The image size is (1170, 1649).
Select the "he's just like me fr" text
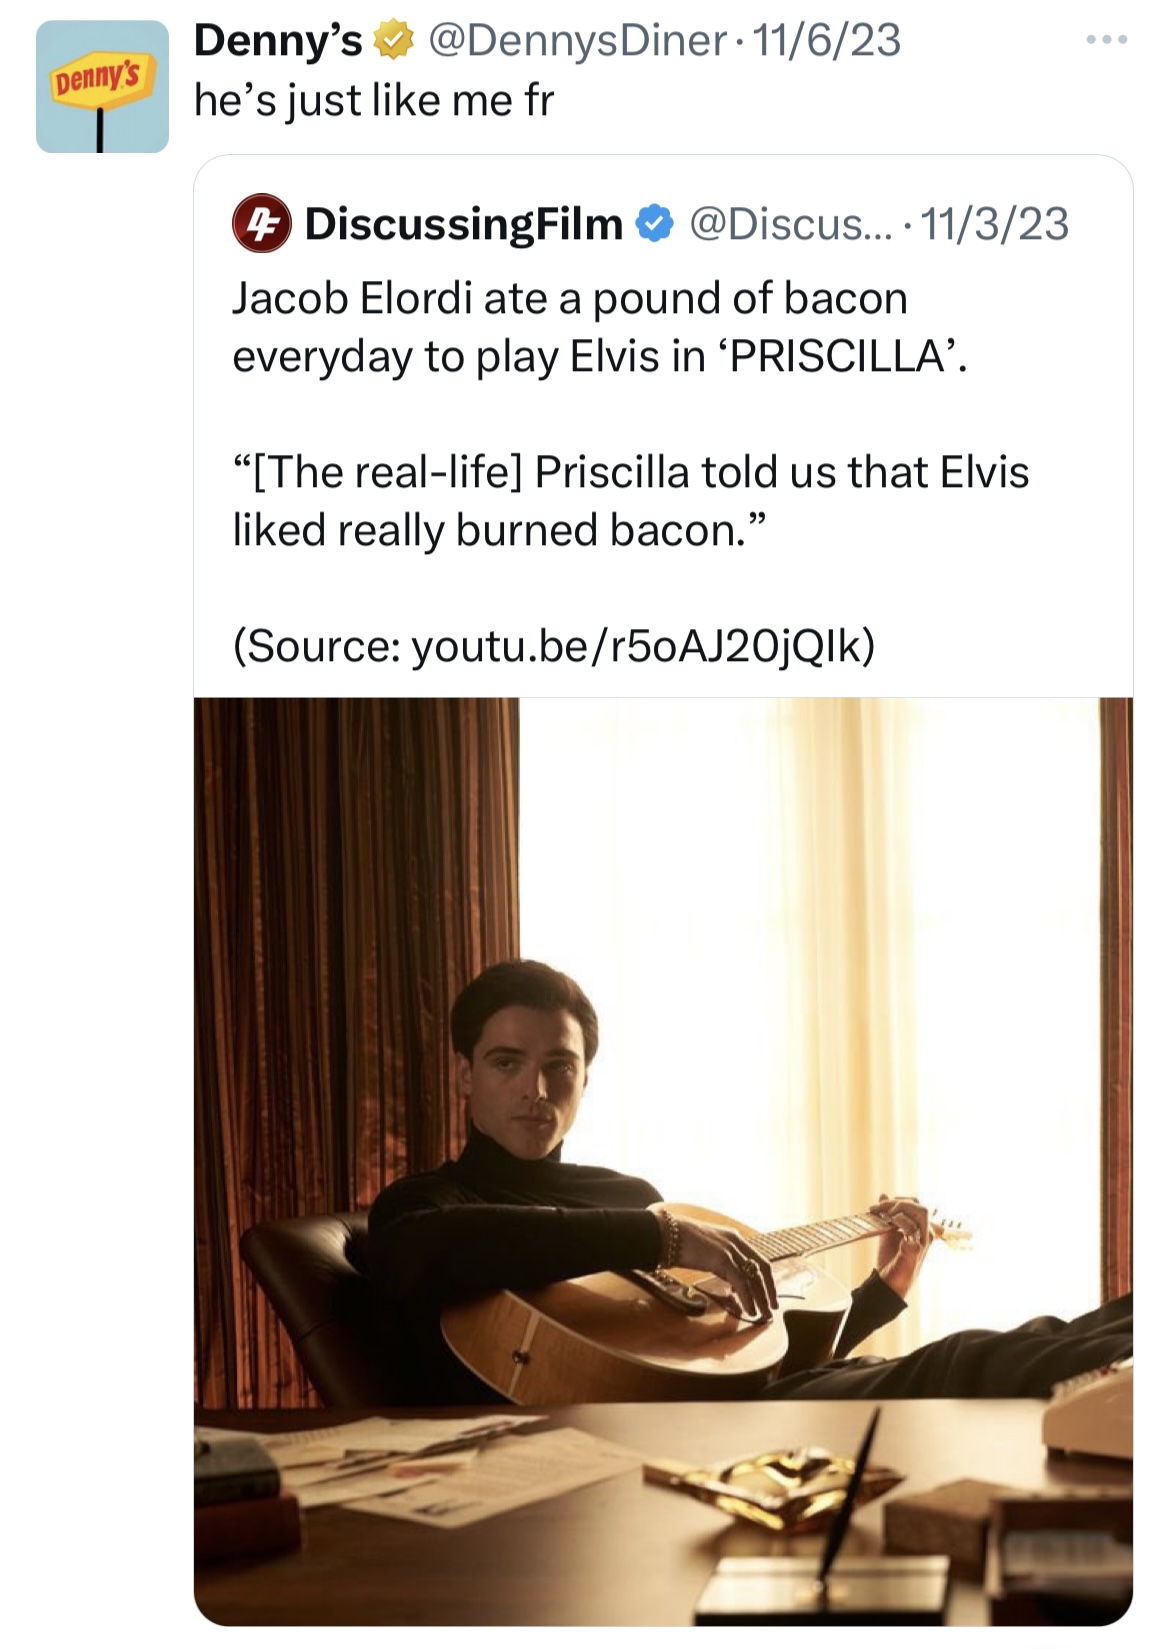(373, 100)
